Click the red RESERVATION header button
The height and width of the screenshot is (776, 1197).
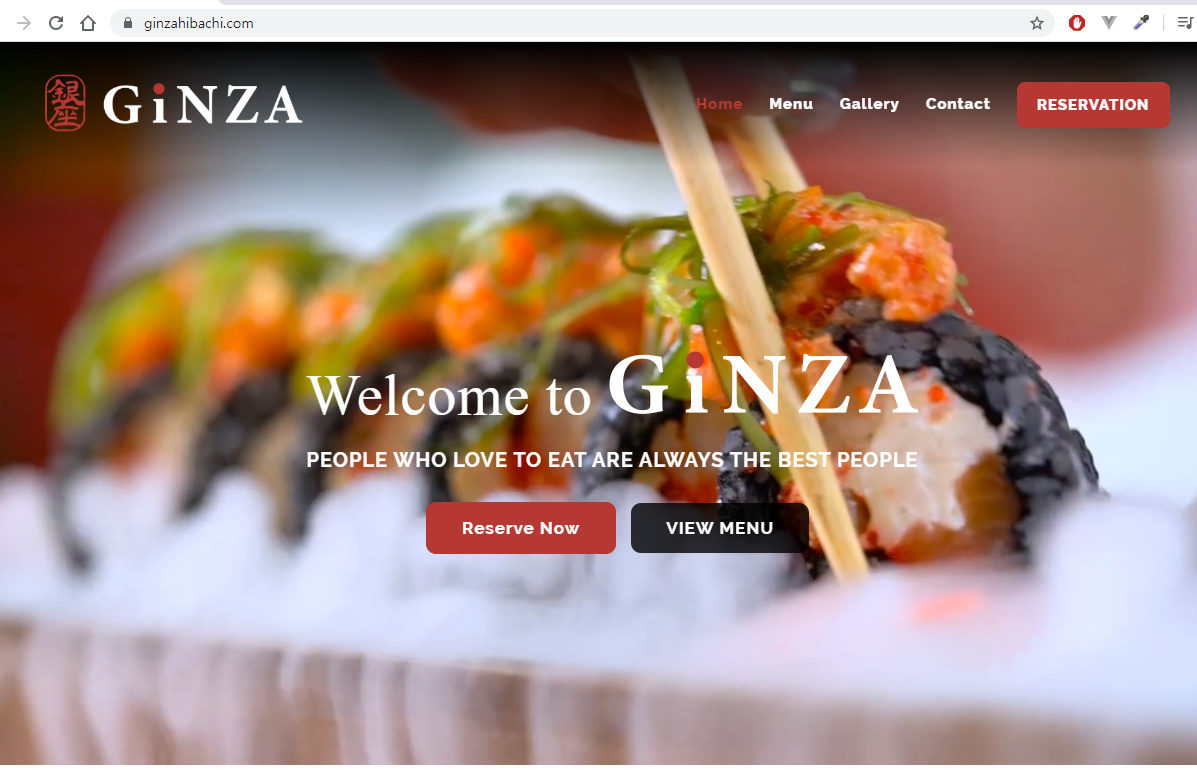click(1092, 105)
